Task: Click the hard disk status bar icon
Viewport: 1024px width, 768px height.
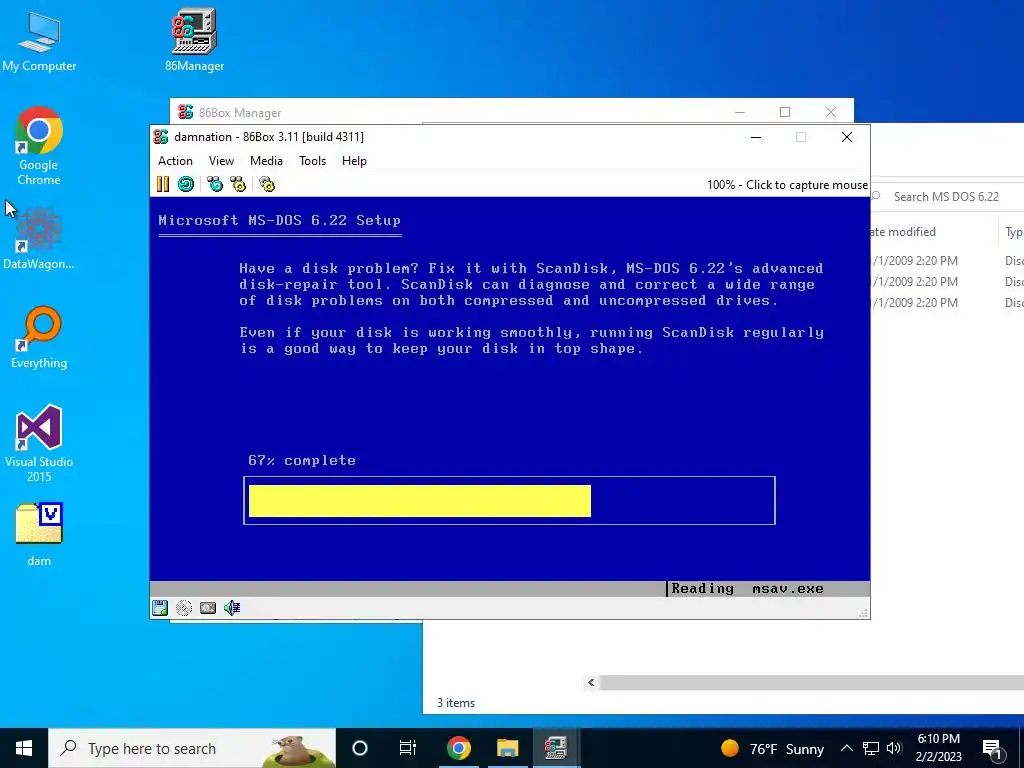Action: tap(208, 608)
